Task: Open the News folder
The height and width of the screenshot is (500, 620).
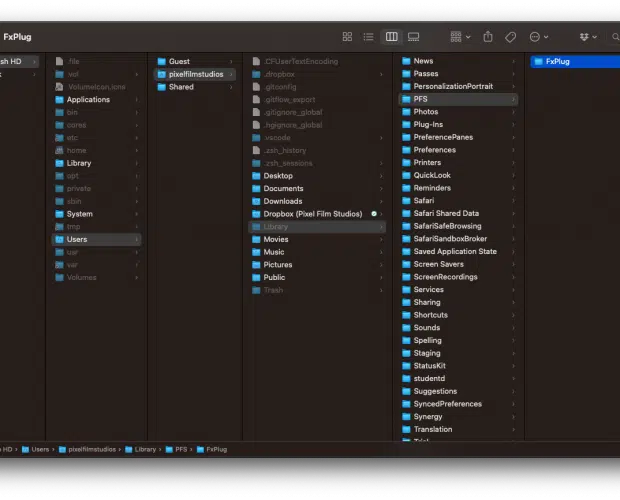Action: [458, 61]
